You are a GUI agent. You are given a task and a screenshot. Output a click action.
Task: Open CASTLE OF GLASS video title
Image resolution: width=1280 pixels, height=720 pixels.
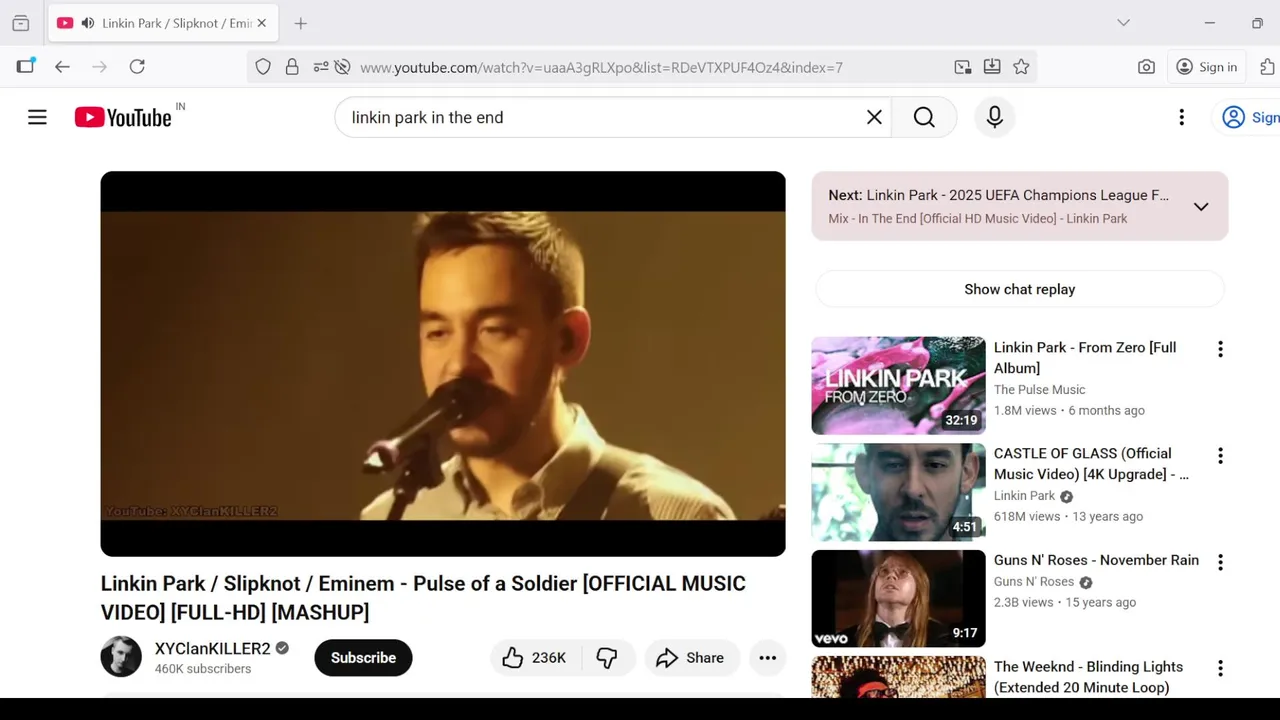coord(1091,464)
